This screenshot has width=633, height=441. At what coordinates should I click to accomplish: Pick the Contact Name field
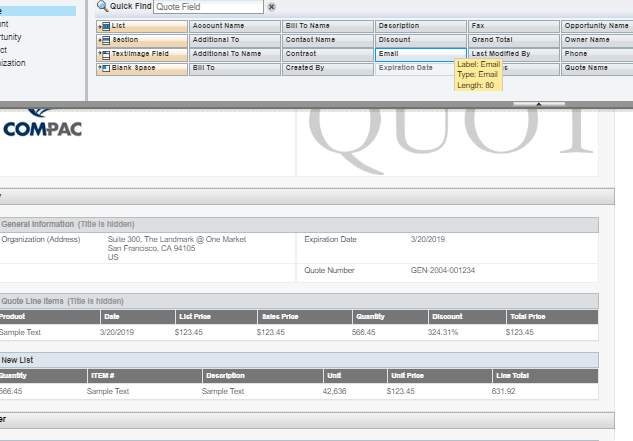click(328, 40)
